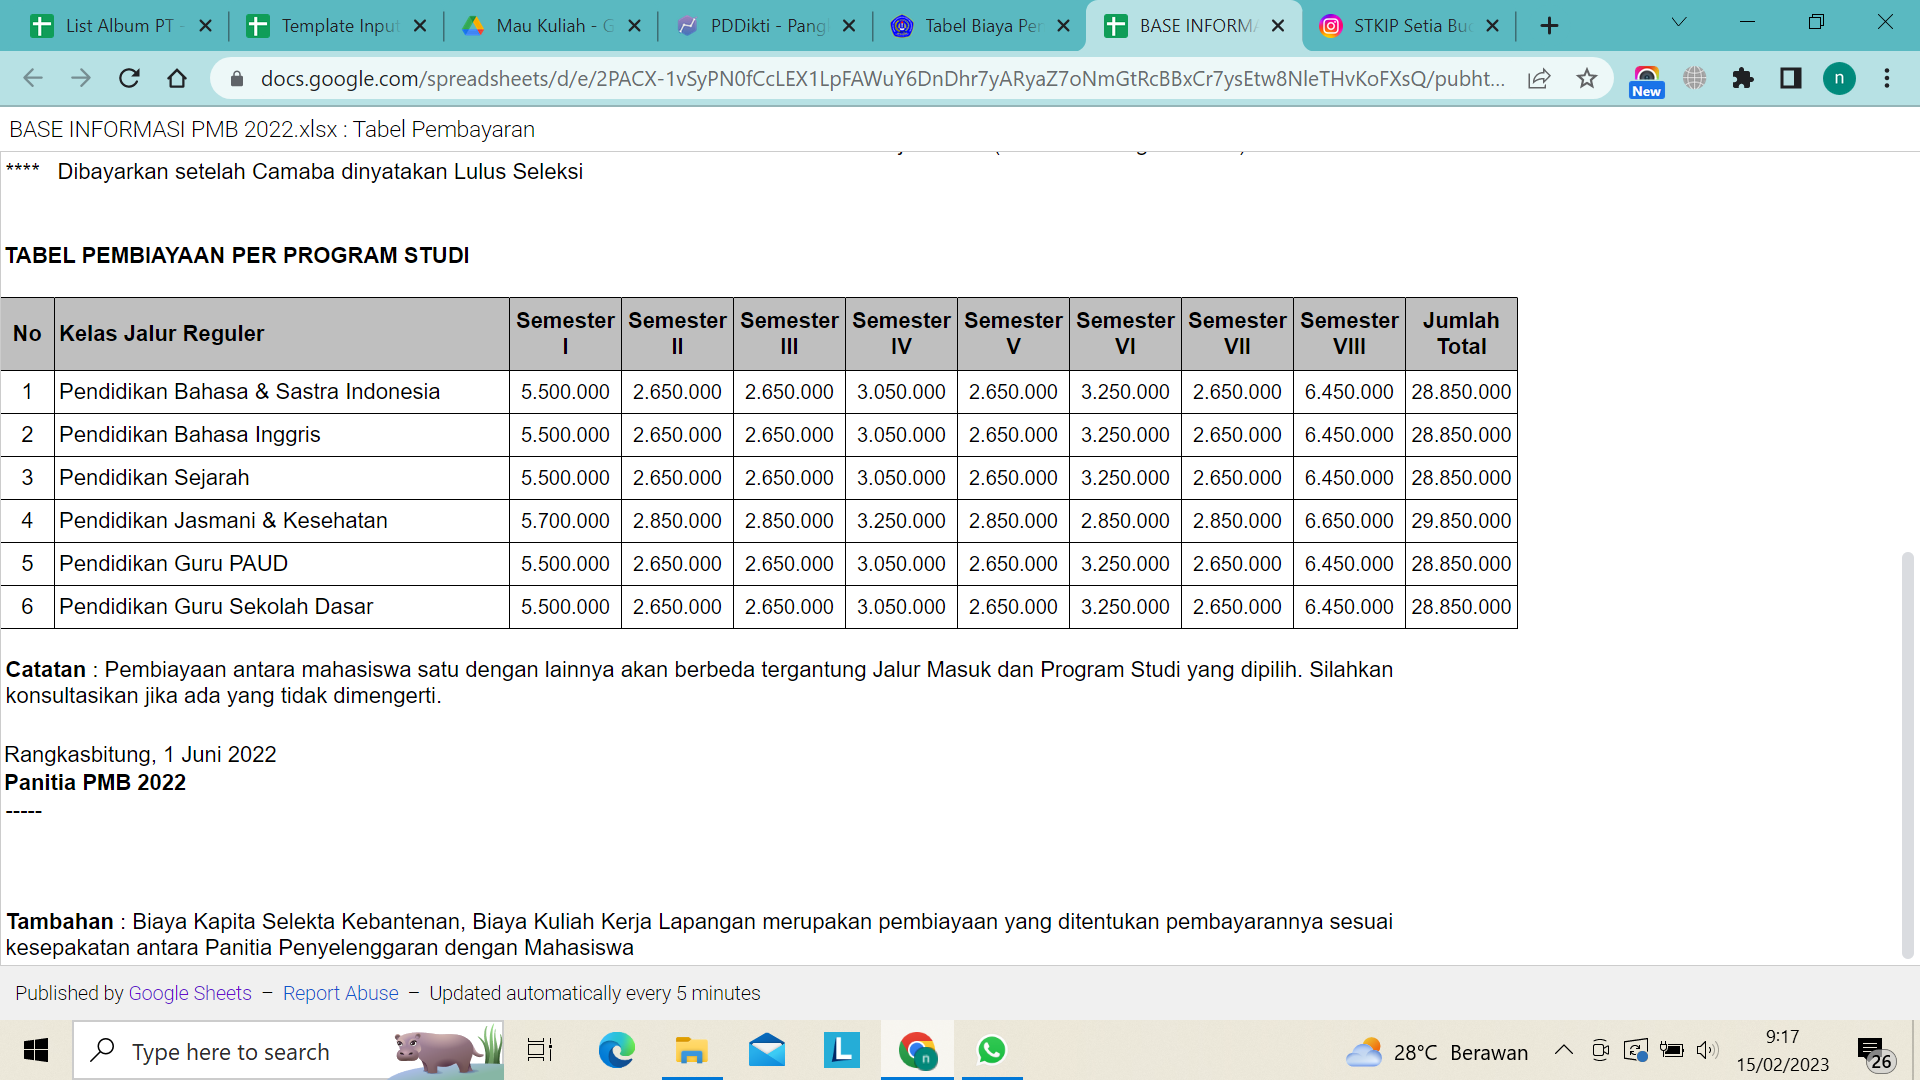Open WhatsApp from the taskbar
1920x1080 pixels.
991,1050
